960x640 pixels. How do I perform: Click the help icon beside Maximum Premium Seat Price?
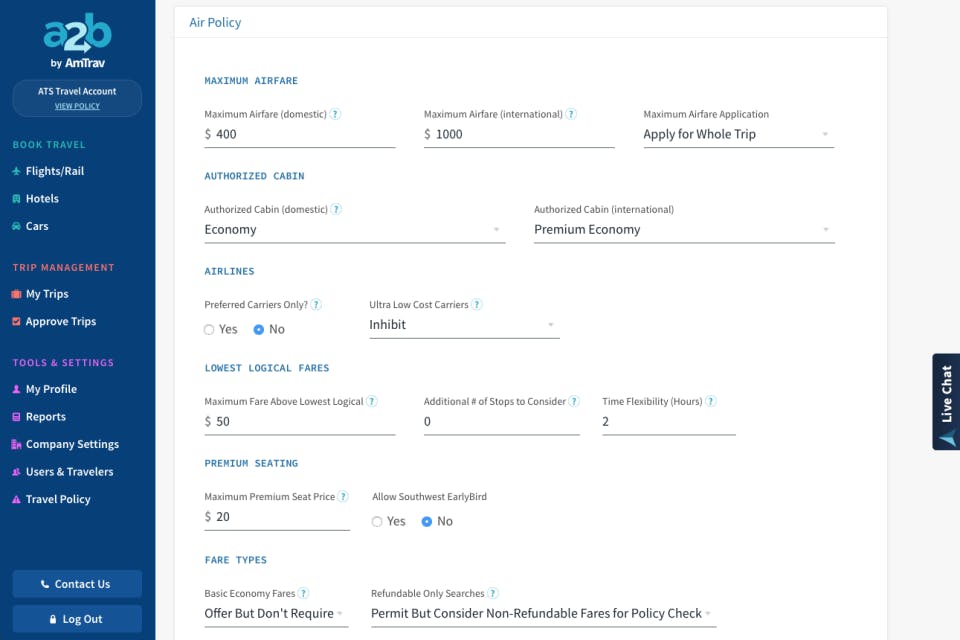click(343, 497)
